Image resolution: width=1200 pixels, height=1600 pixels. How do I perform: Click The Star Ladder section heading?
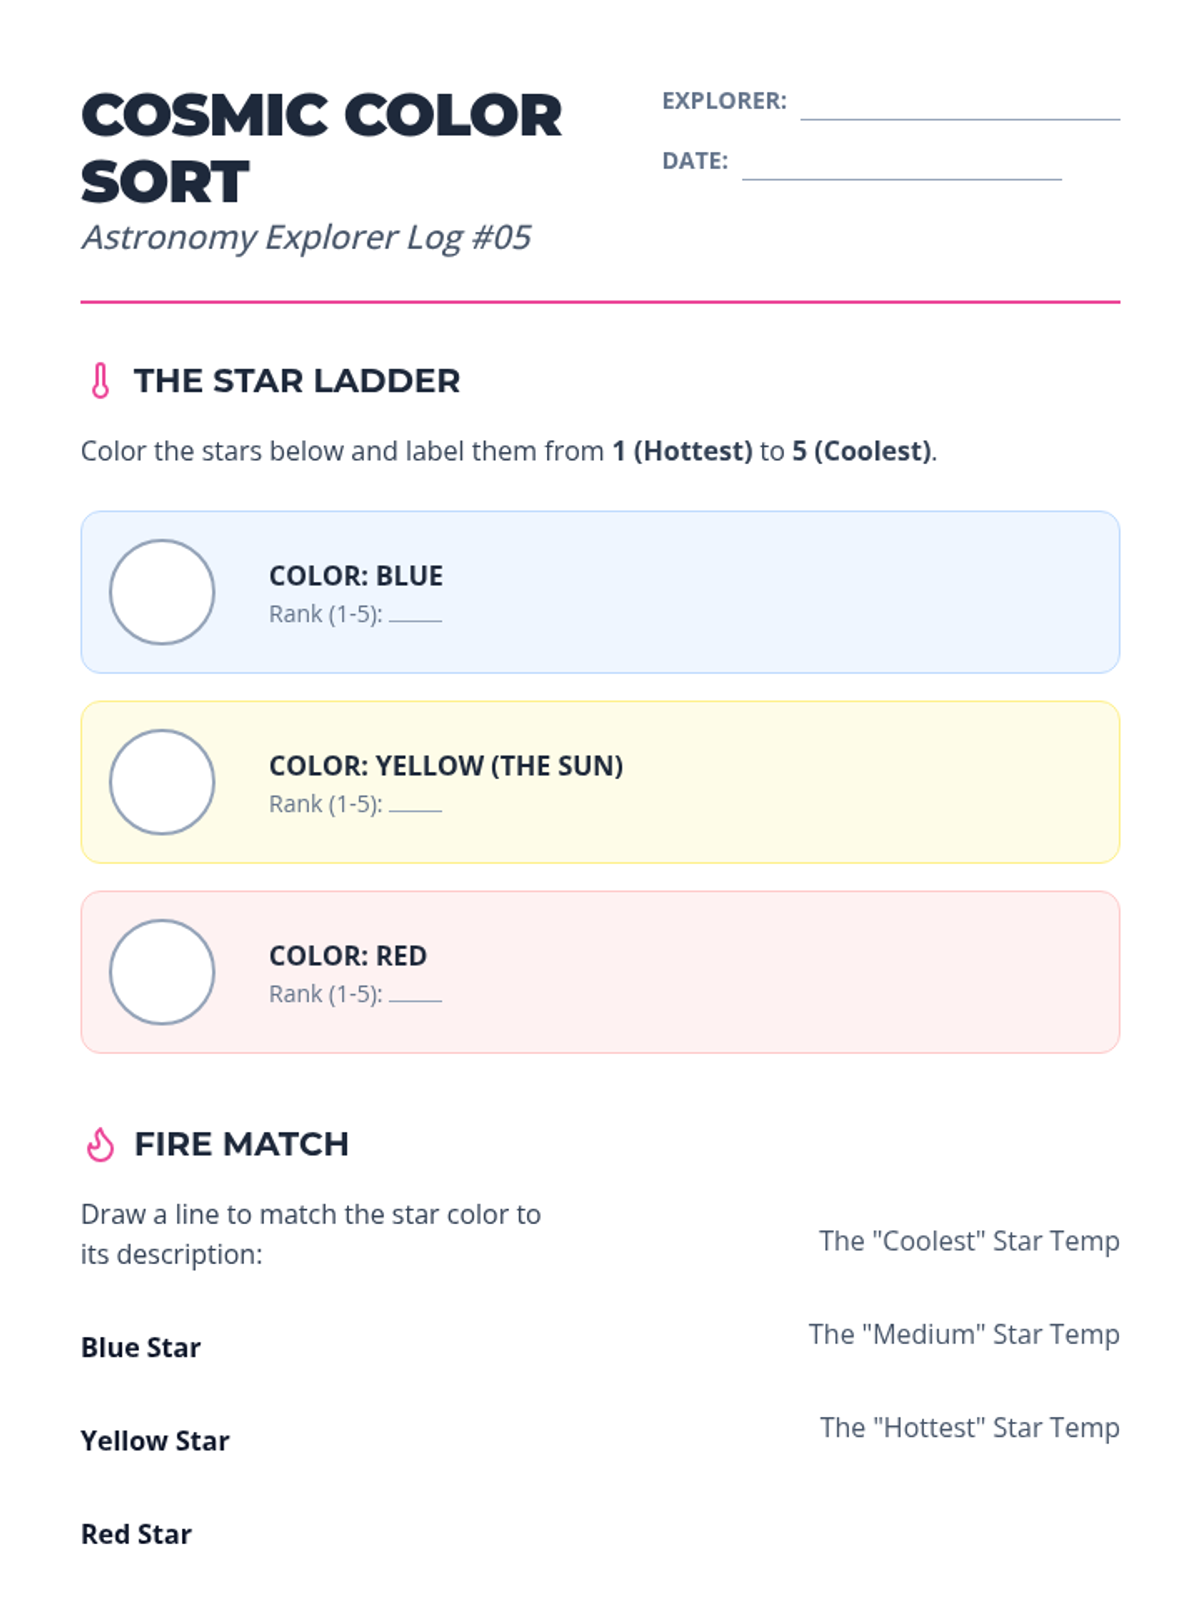click(x=297, y=381)
